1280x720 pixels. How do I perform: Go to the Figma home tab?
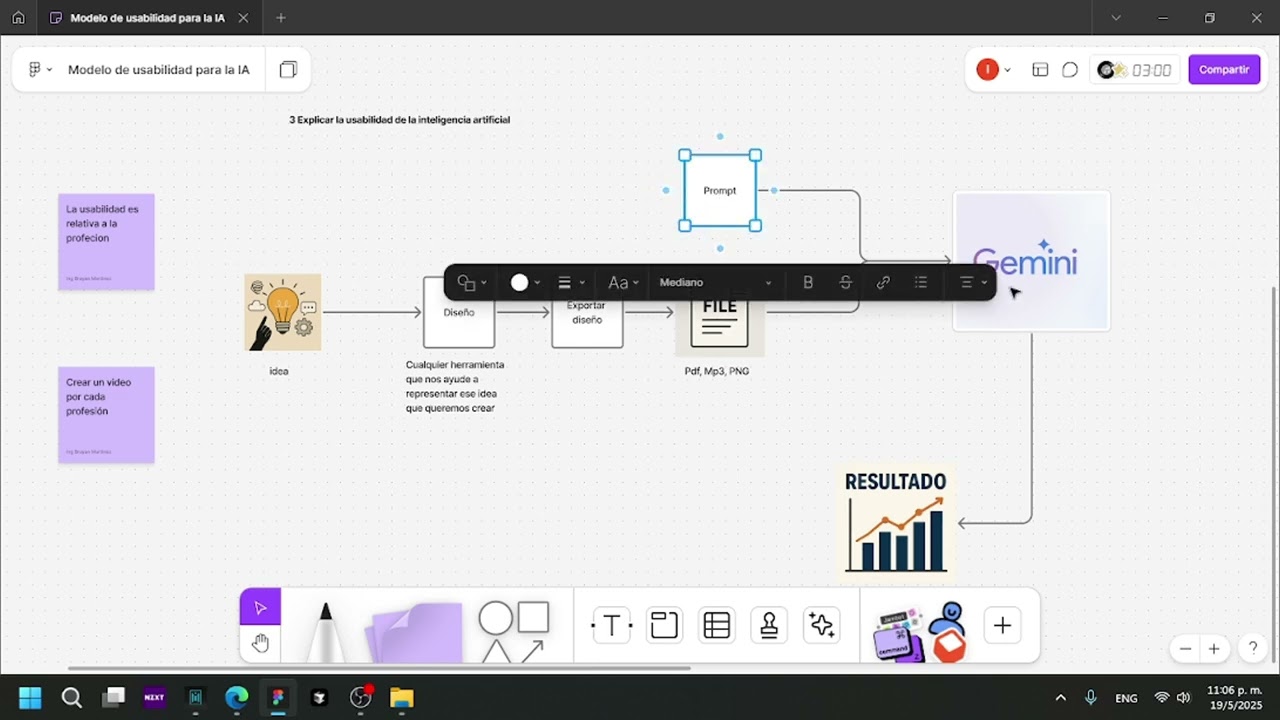click(x=18, y=18)
